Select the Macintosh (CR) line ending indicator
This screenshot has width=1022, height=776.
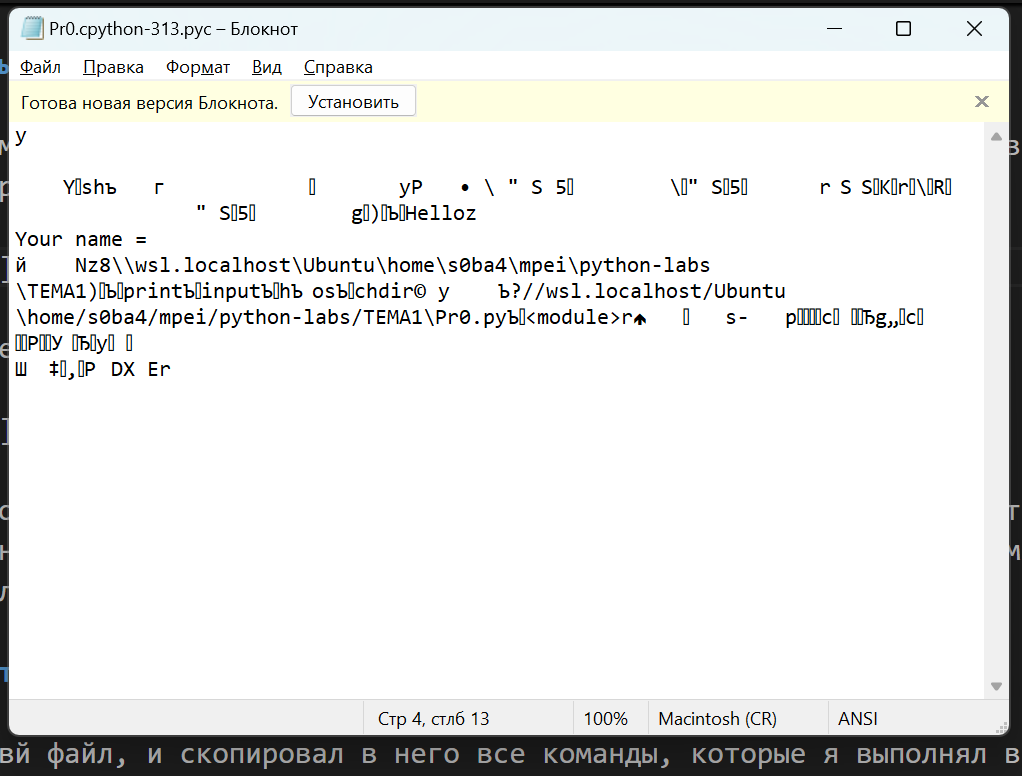(x=716, y=718)
